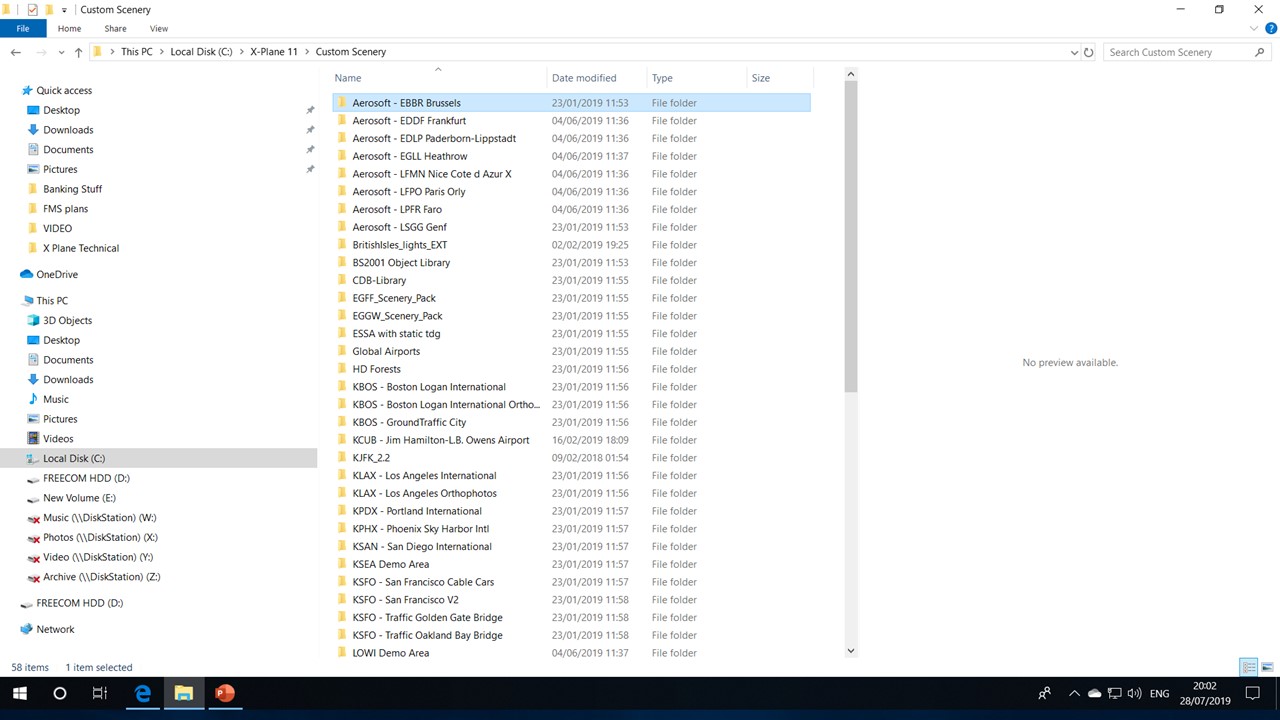Click the Cortana circle on the taskbar
Viewport: 1280px width, 720px height.
[59, 693]
